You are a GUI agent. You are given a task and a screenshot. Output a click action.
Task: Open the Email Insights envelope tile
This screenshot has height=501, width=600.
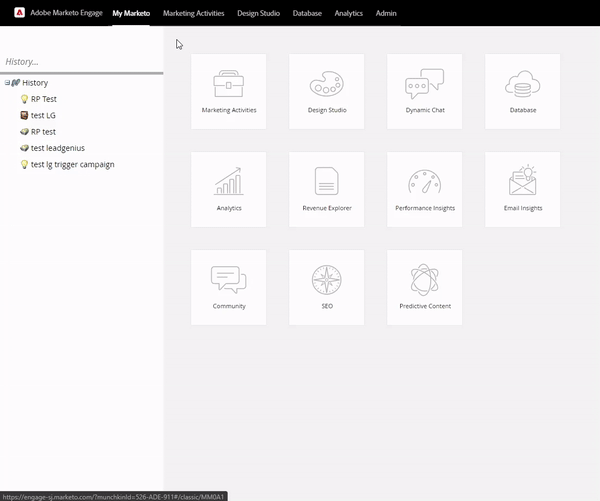[522, 189]
